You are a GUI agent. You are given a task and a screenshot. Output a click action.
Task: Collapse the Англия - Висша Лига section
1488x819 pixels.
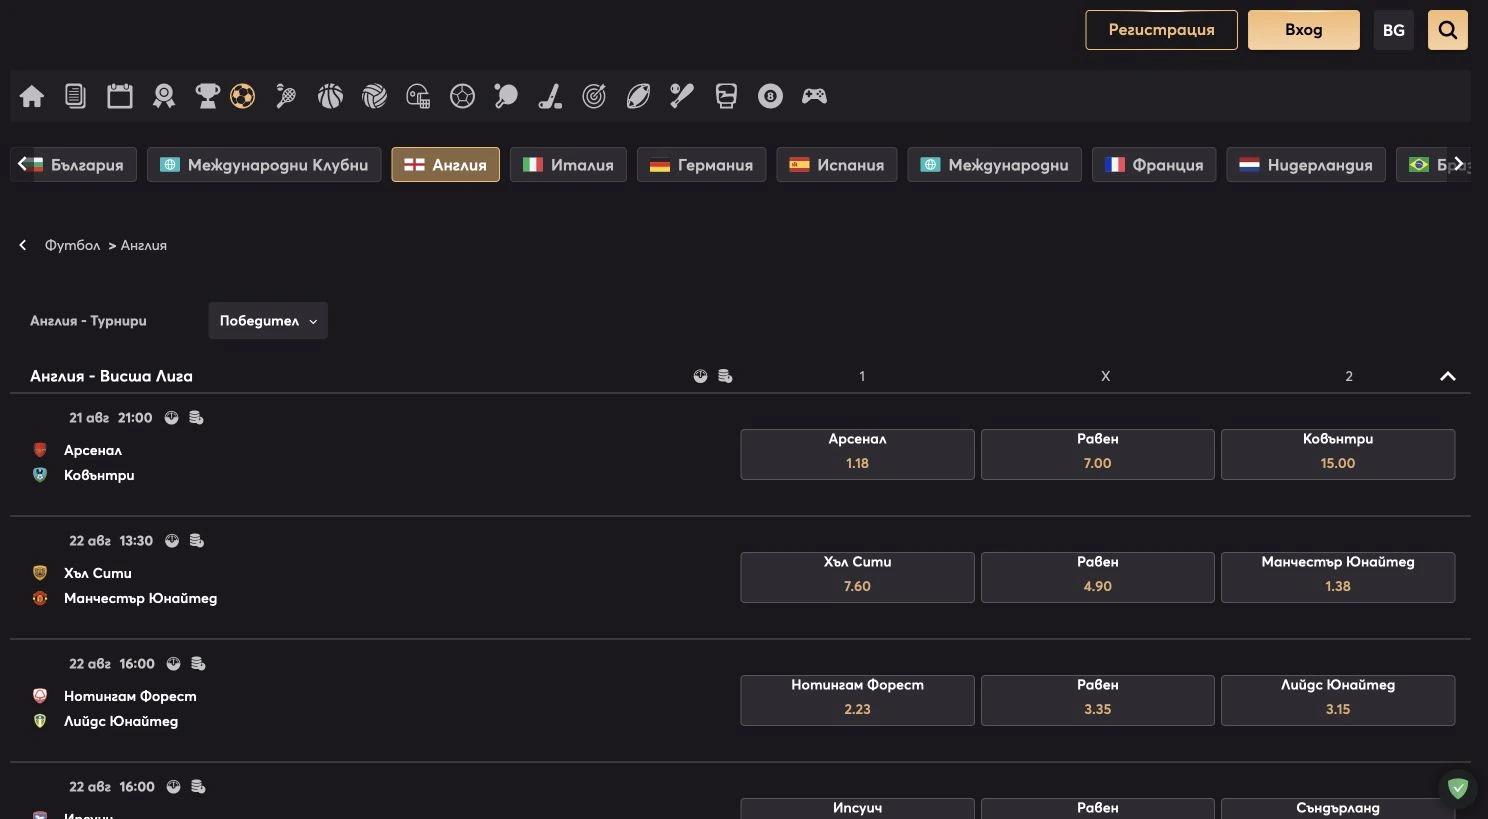click(1447, 376)
